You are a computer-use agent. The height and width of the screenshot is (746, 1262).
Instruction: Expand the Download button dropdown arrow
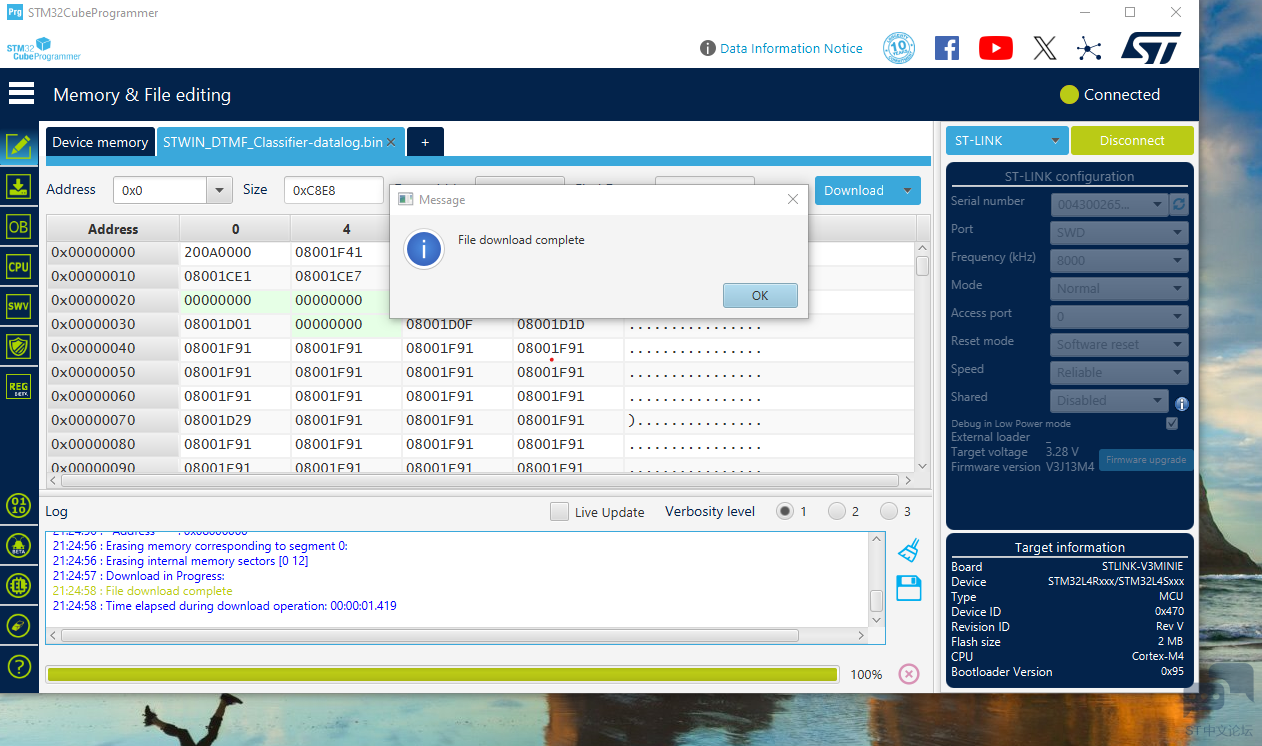[x=907, y=190]
